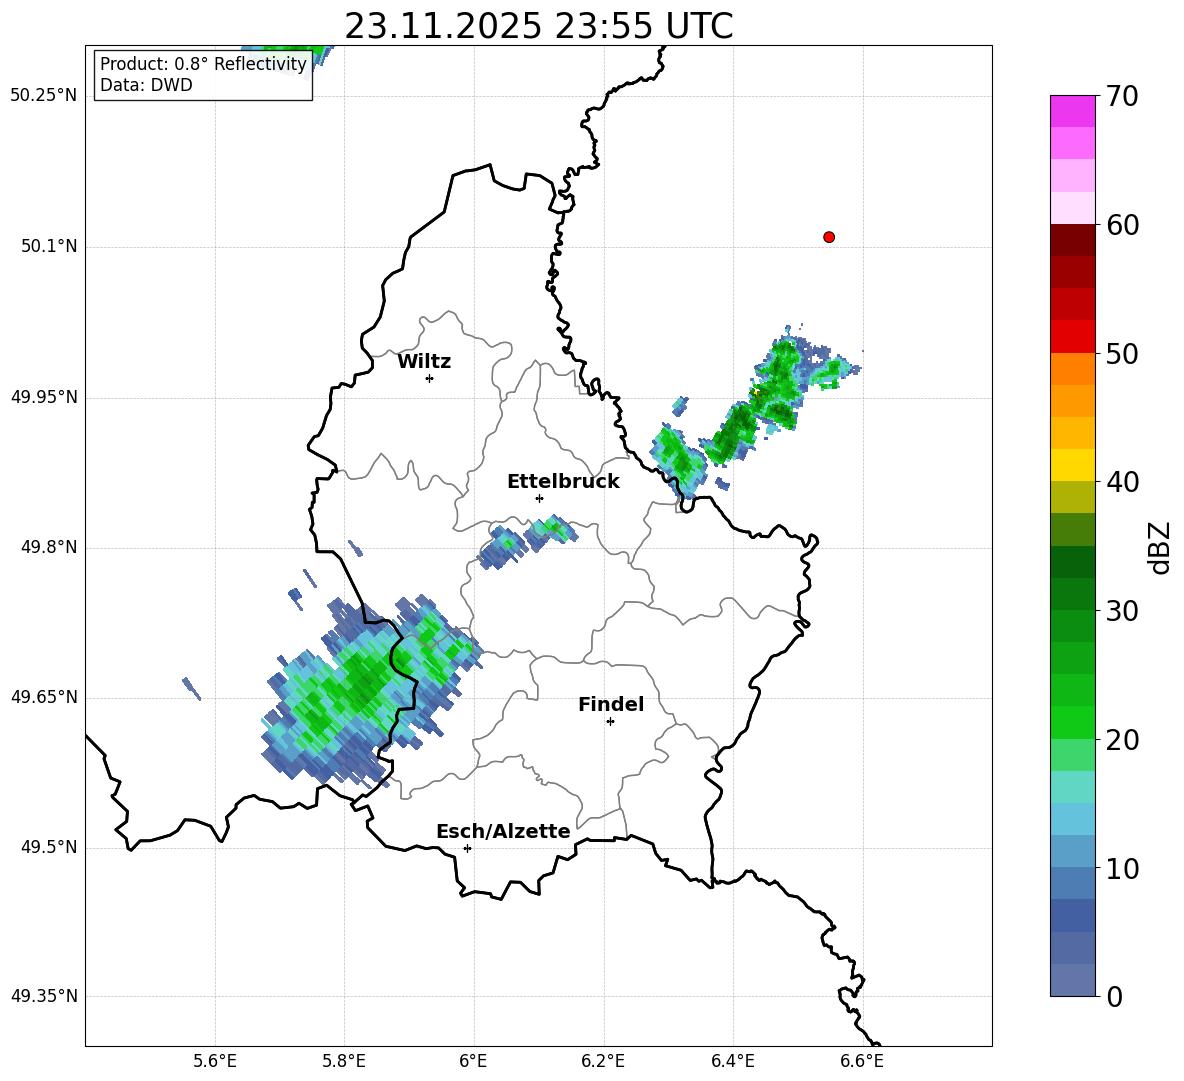1184x1081 pixels.
Task: Click the 49.35°N latitude label
Action: [x=44, y=997]
